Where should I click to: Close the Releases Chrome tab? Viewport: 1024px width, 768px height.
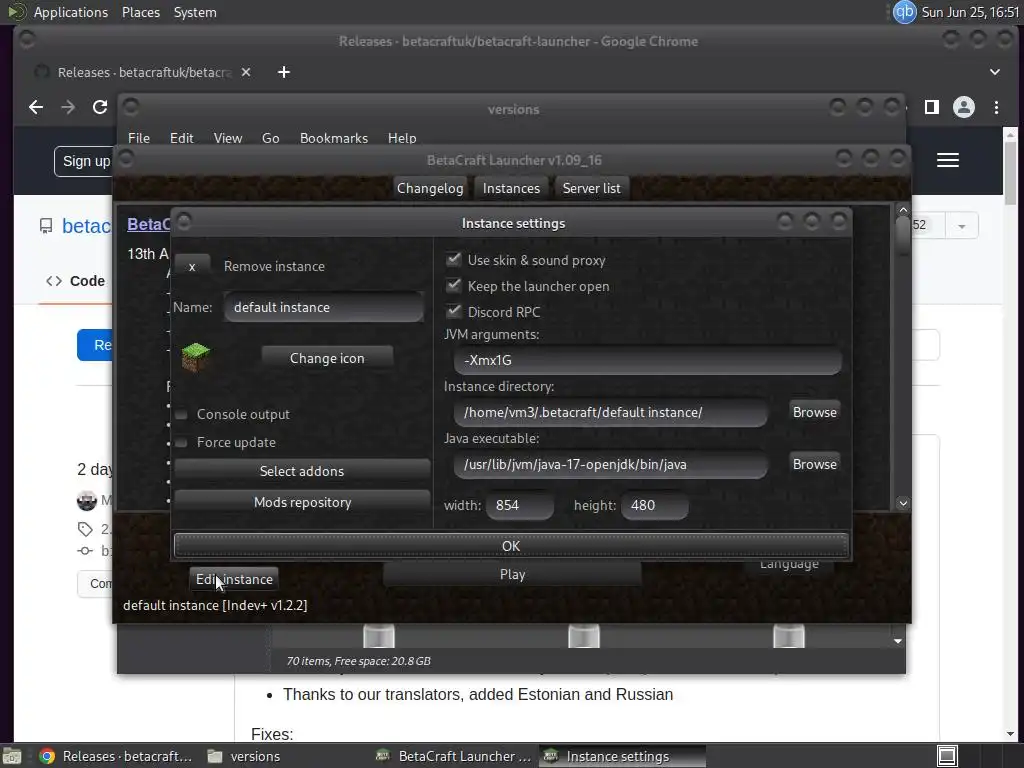246,72
